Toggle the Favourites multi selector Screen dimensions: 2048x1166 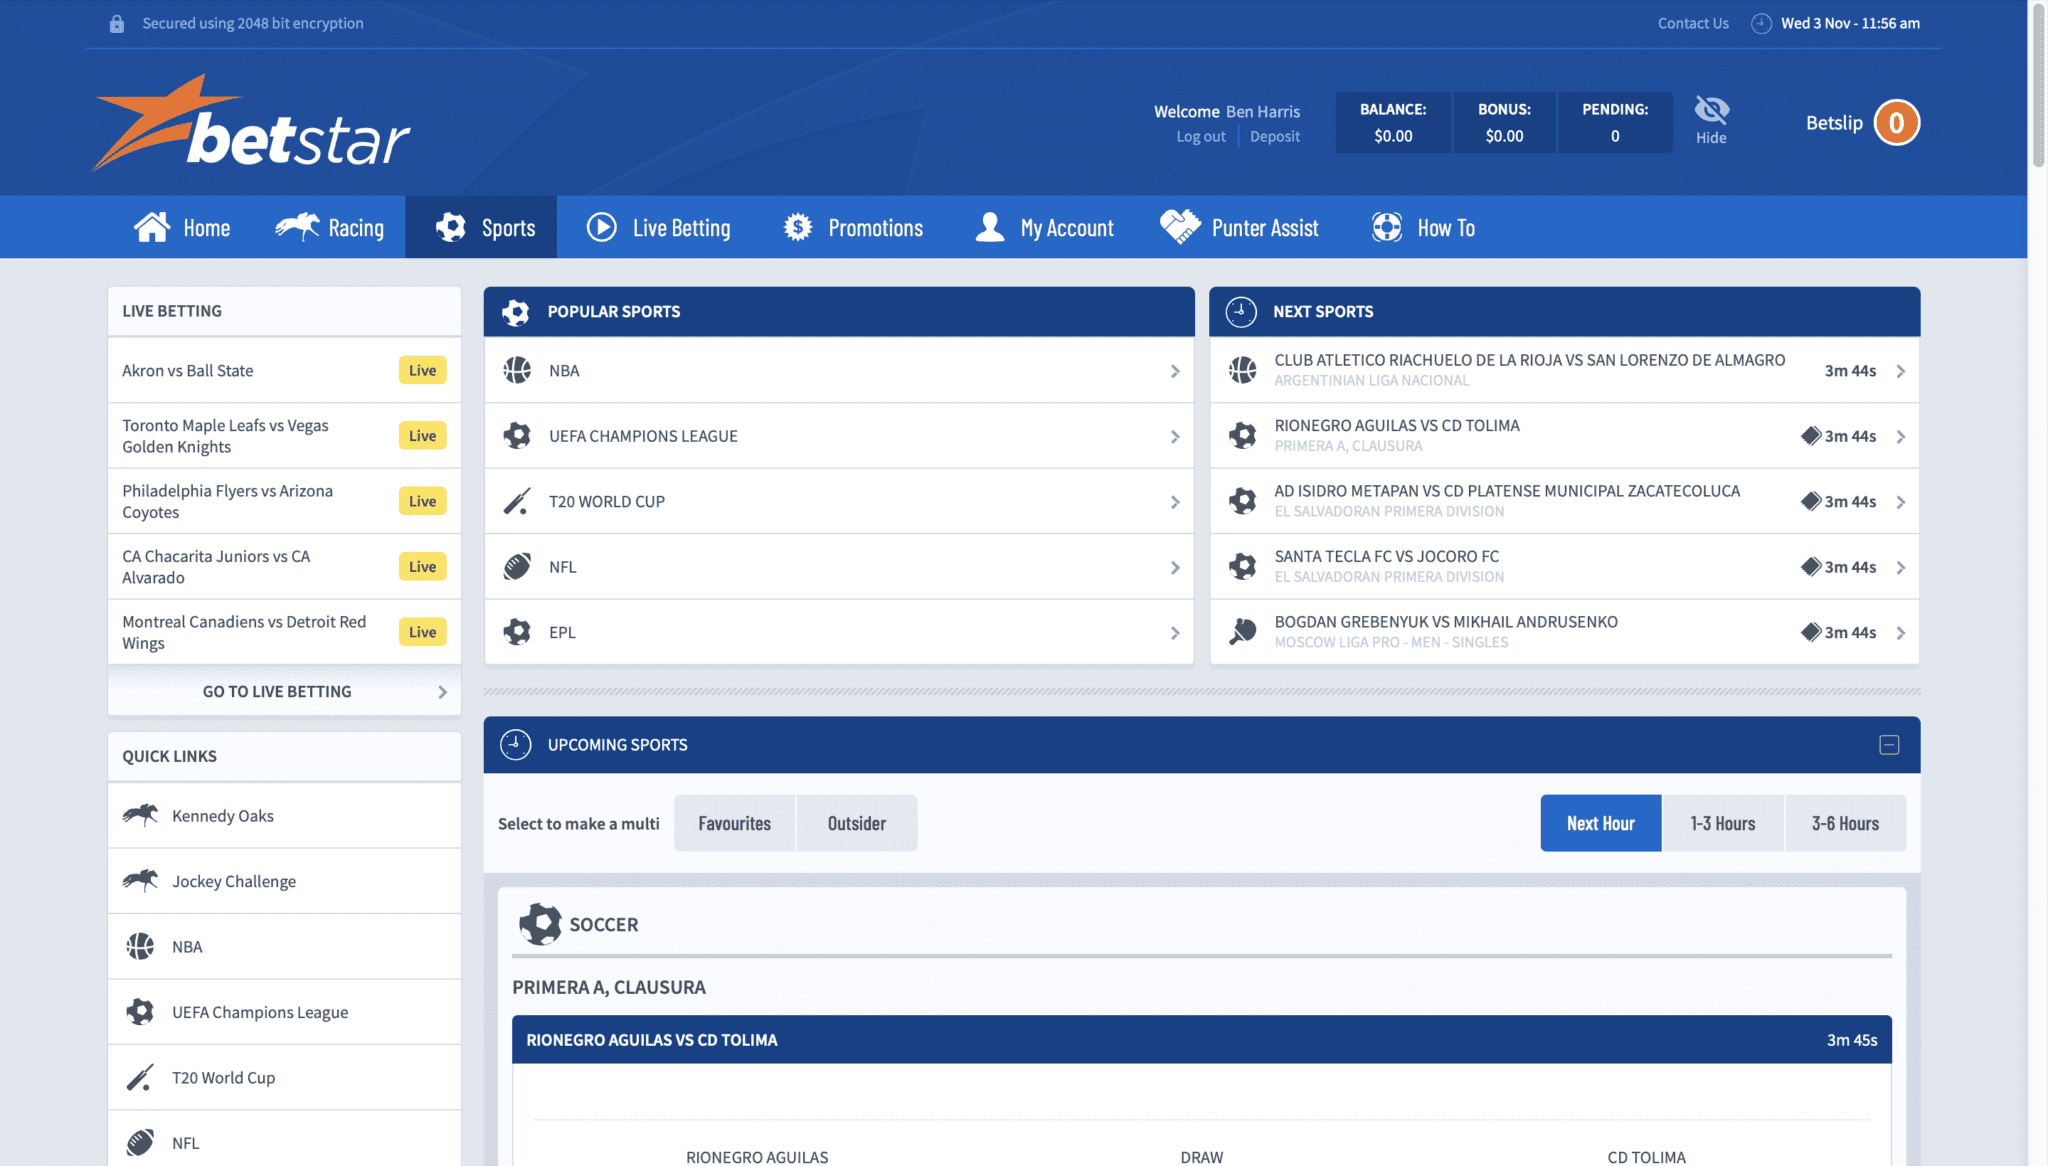(735, 823)
